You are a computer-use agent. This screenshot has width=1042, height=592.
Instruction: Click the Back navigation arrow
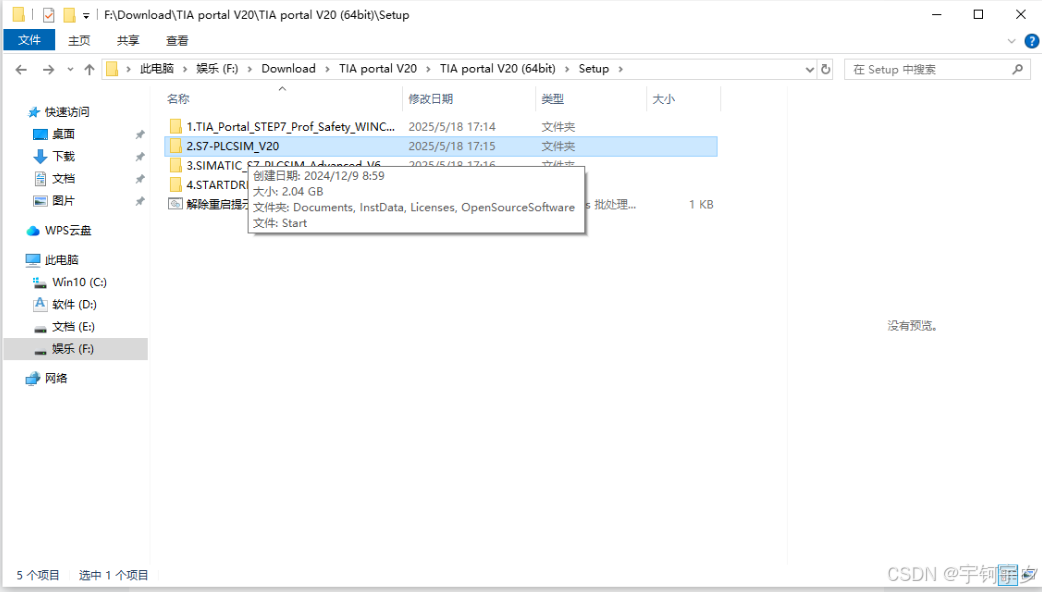pos(21,69)
